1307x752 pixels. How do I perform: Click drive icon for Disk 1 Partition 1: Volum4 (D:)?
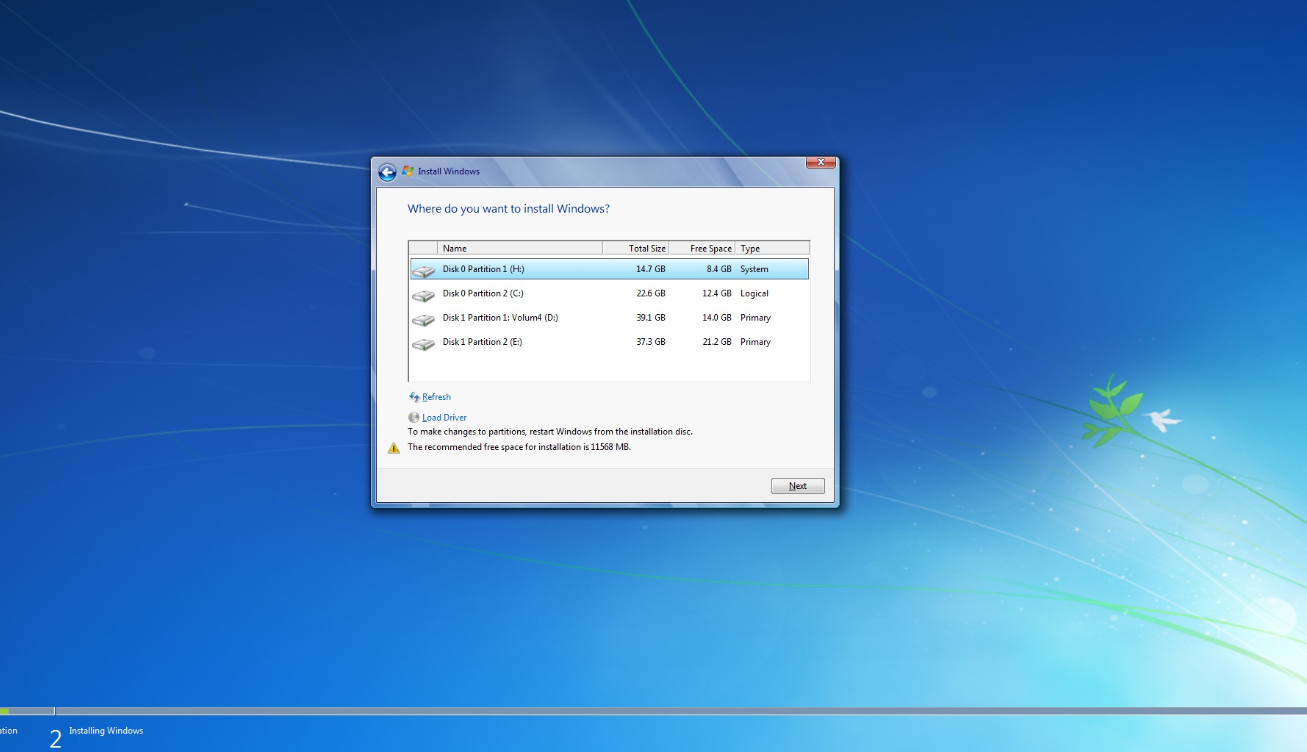point(424,318)
